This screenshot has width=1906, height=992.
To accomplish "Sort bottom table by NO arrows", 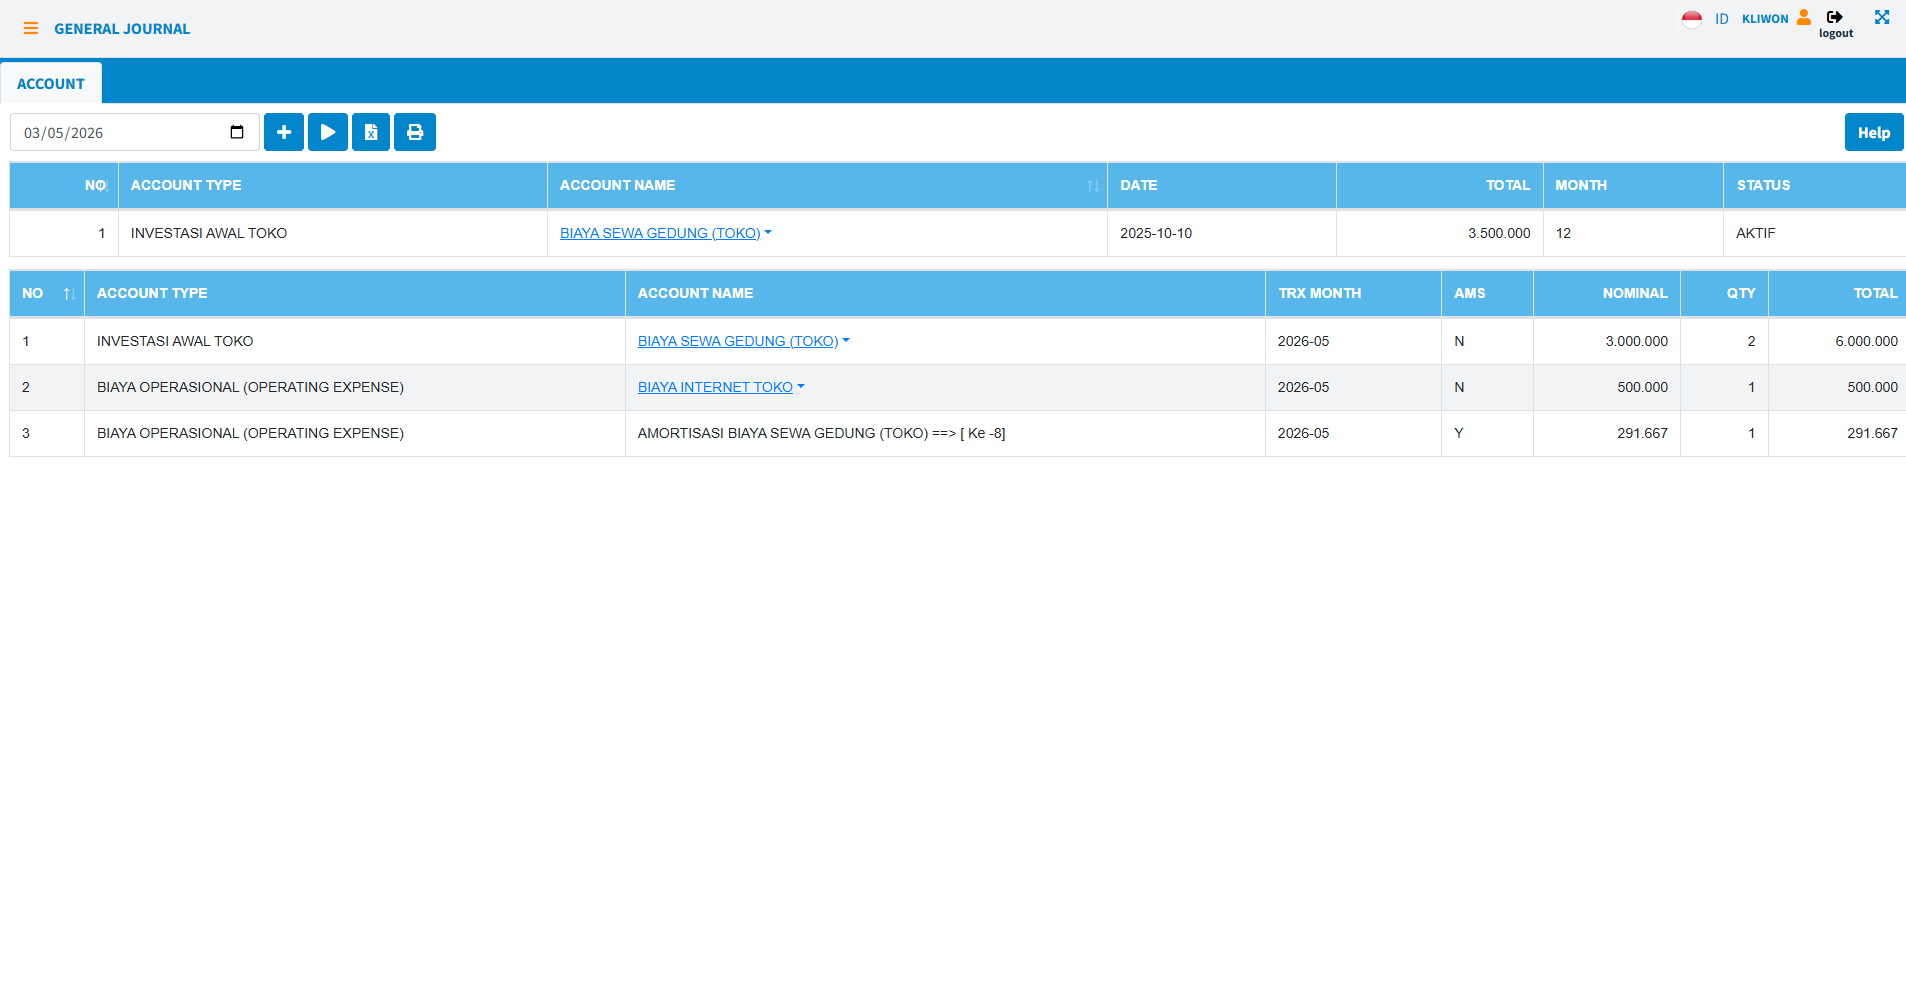I will point(69,294).
